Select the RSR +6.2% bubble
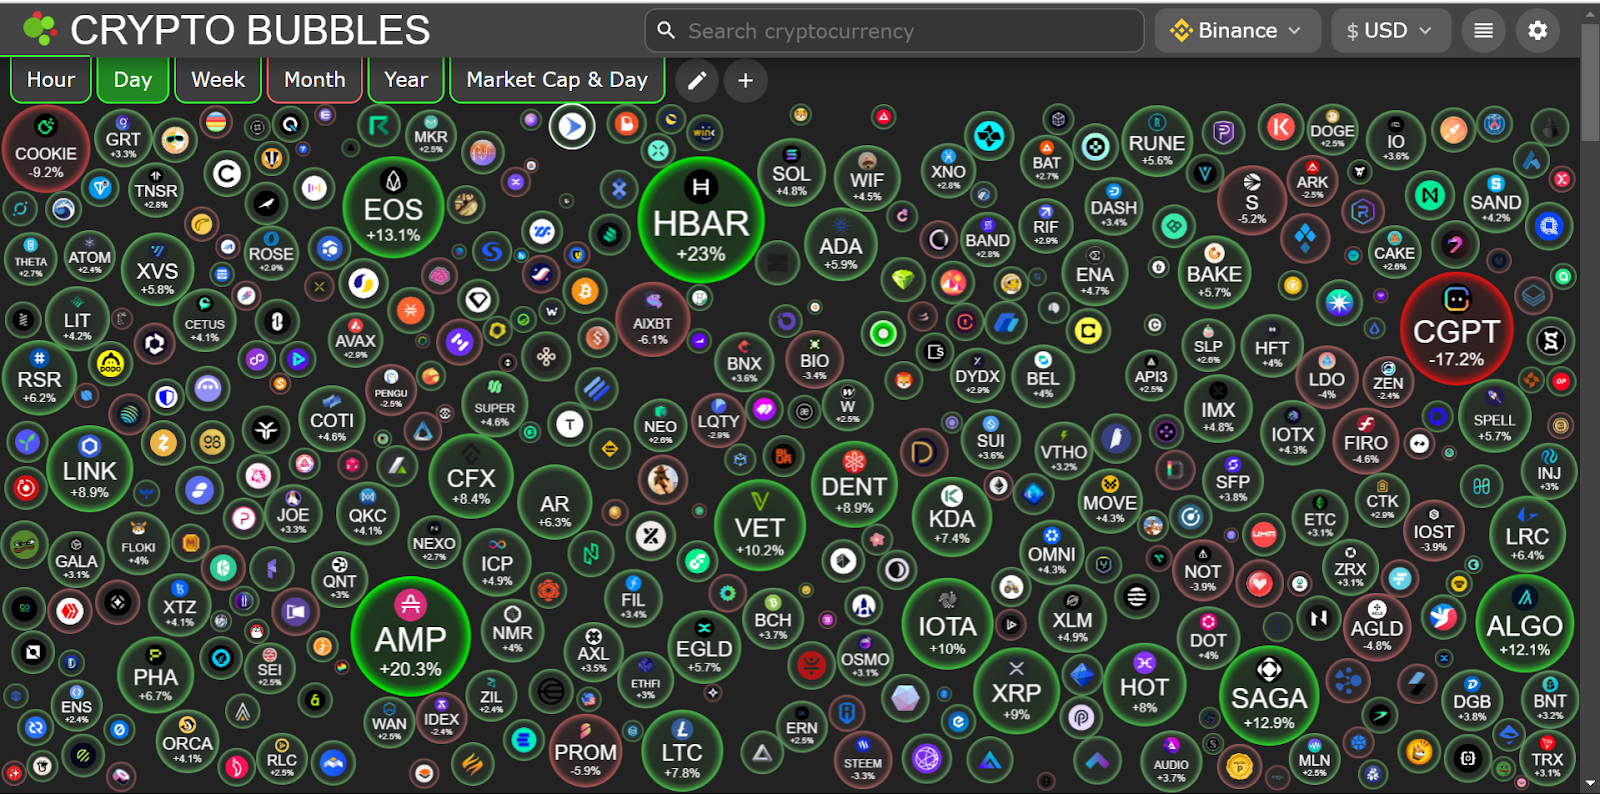 [x=39, y=380]
